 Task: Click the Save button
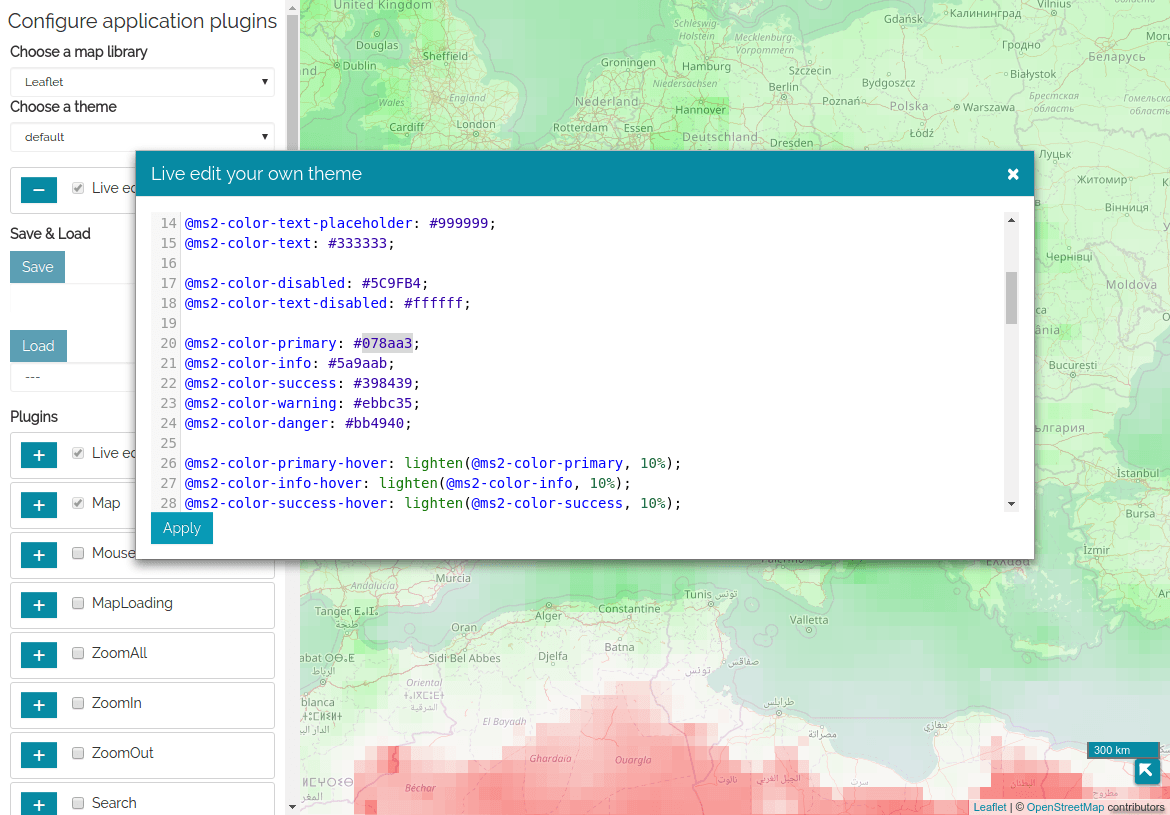point(38,267)
